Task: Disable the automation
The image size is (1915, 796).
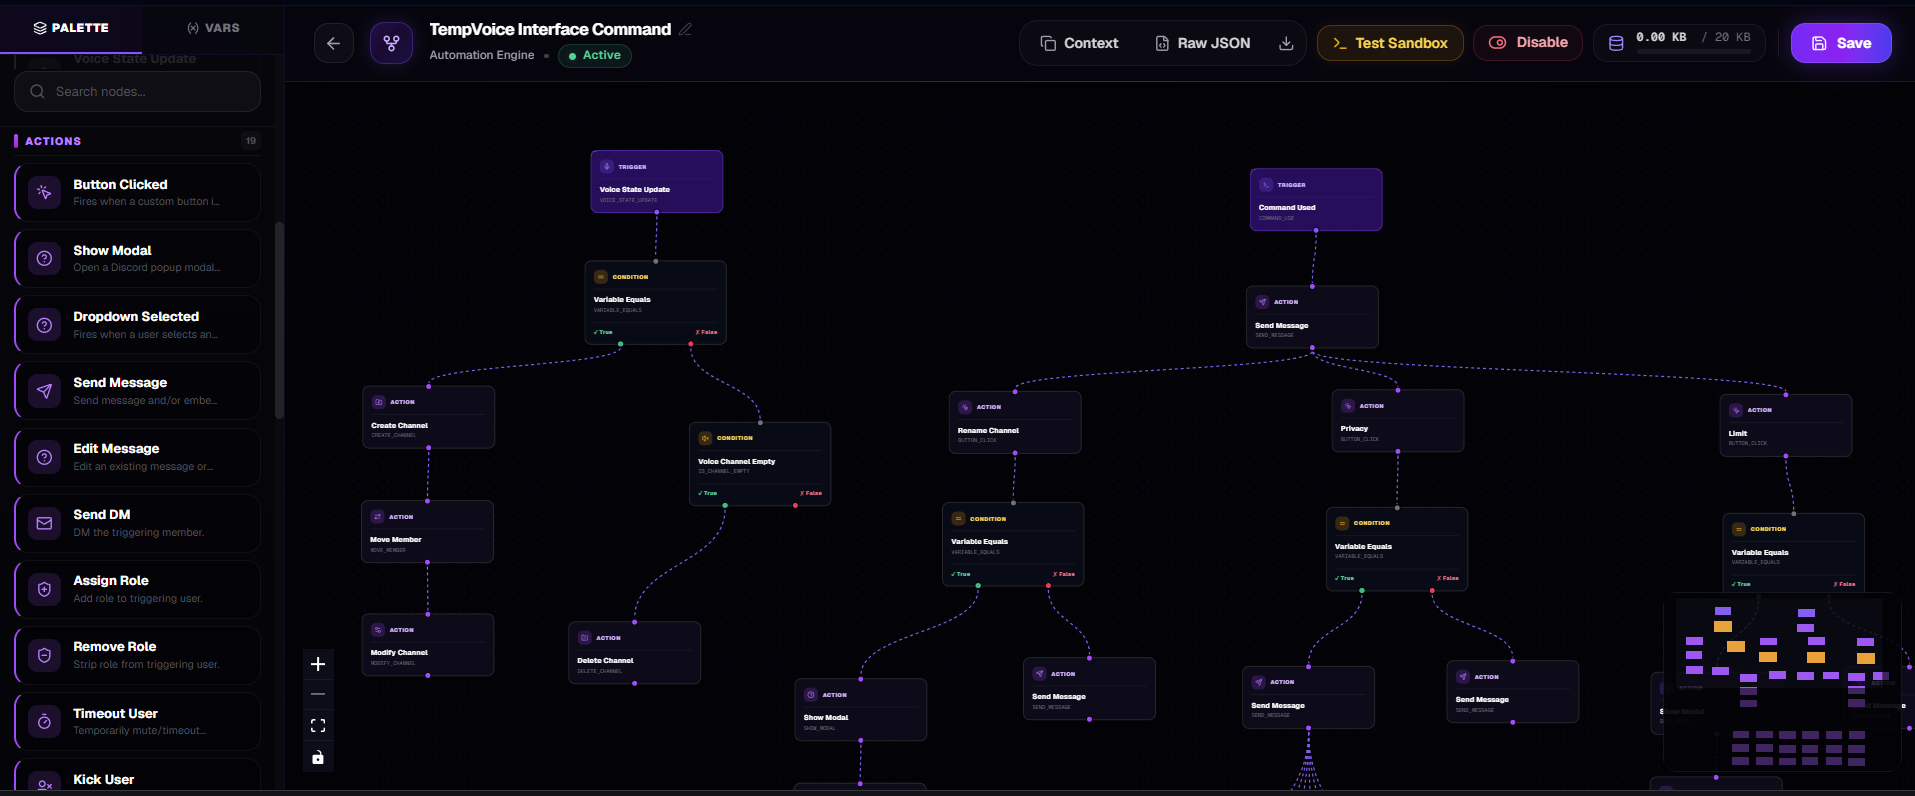Action: pos(1528,43)
